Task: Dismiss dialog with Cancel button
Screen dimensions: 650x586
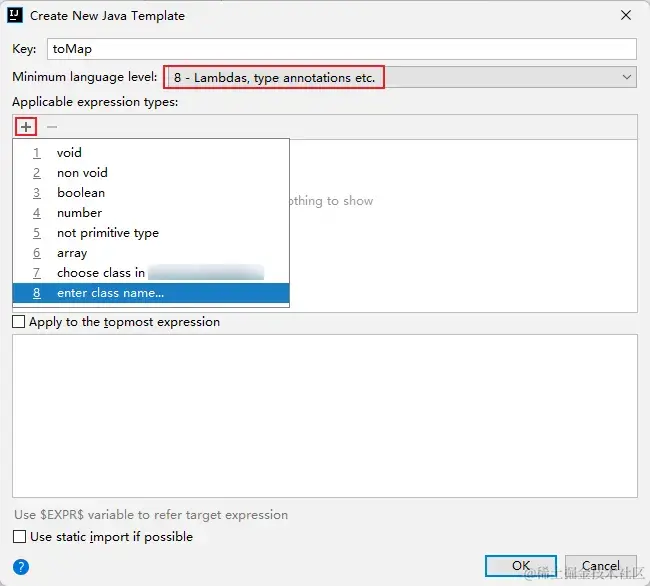Action: coord(601,566)
